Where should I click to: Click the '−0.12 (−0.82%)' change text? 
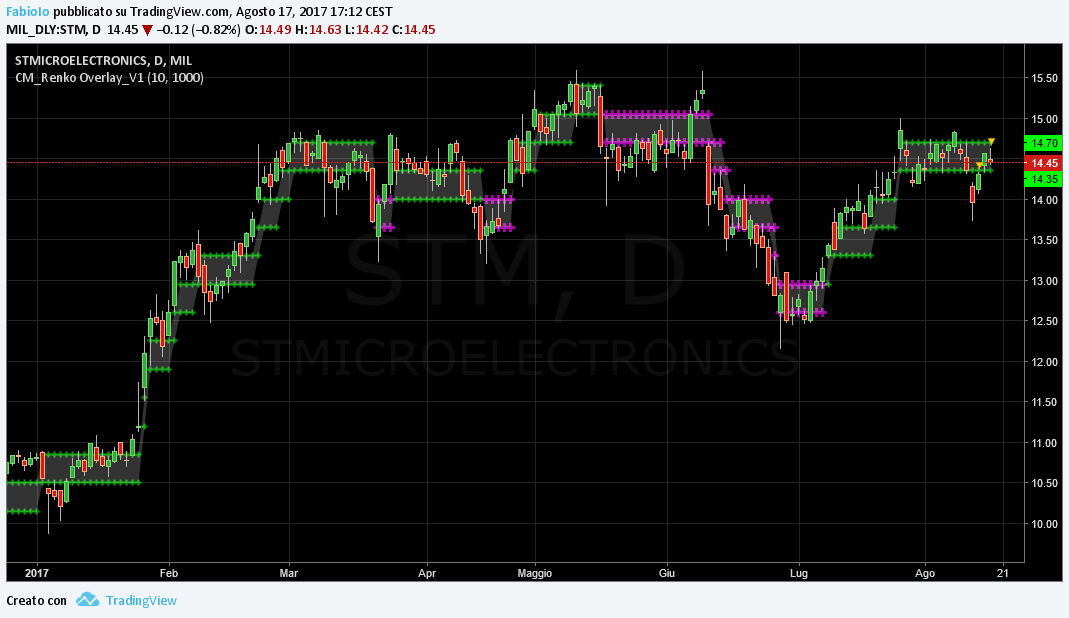pyautogui.click(x=198, y=30)
